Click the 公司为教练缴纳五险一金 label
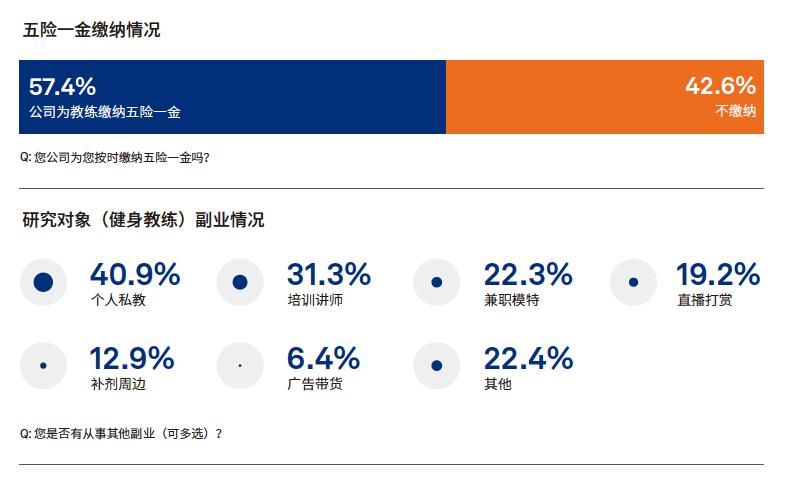Image resolution: width=792 pixels, height=484 pixels. pyautogui.click(x=105, y=113)
